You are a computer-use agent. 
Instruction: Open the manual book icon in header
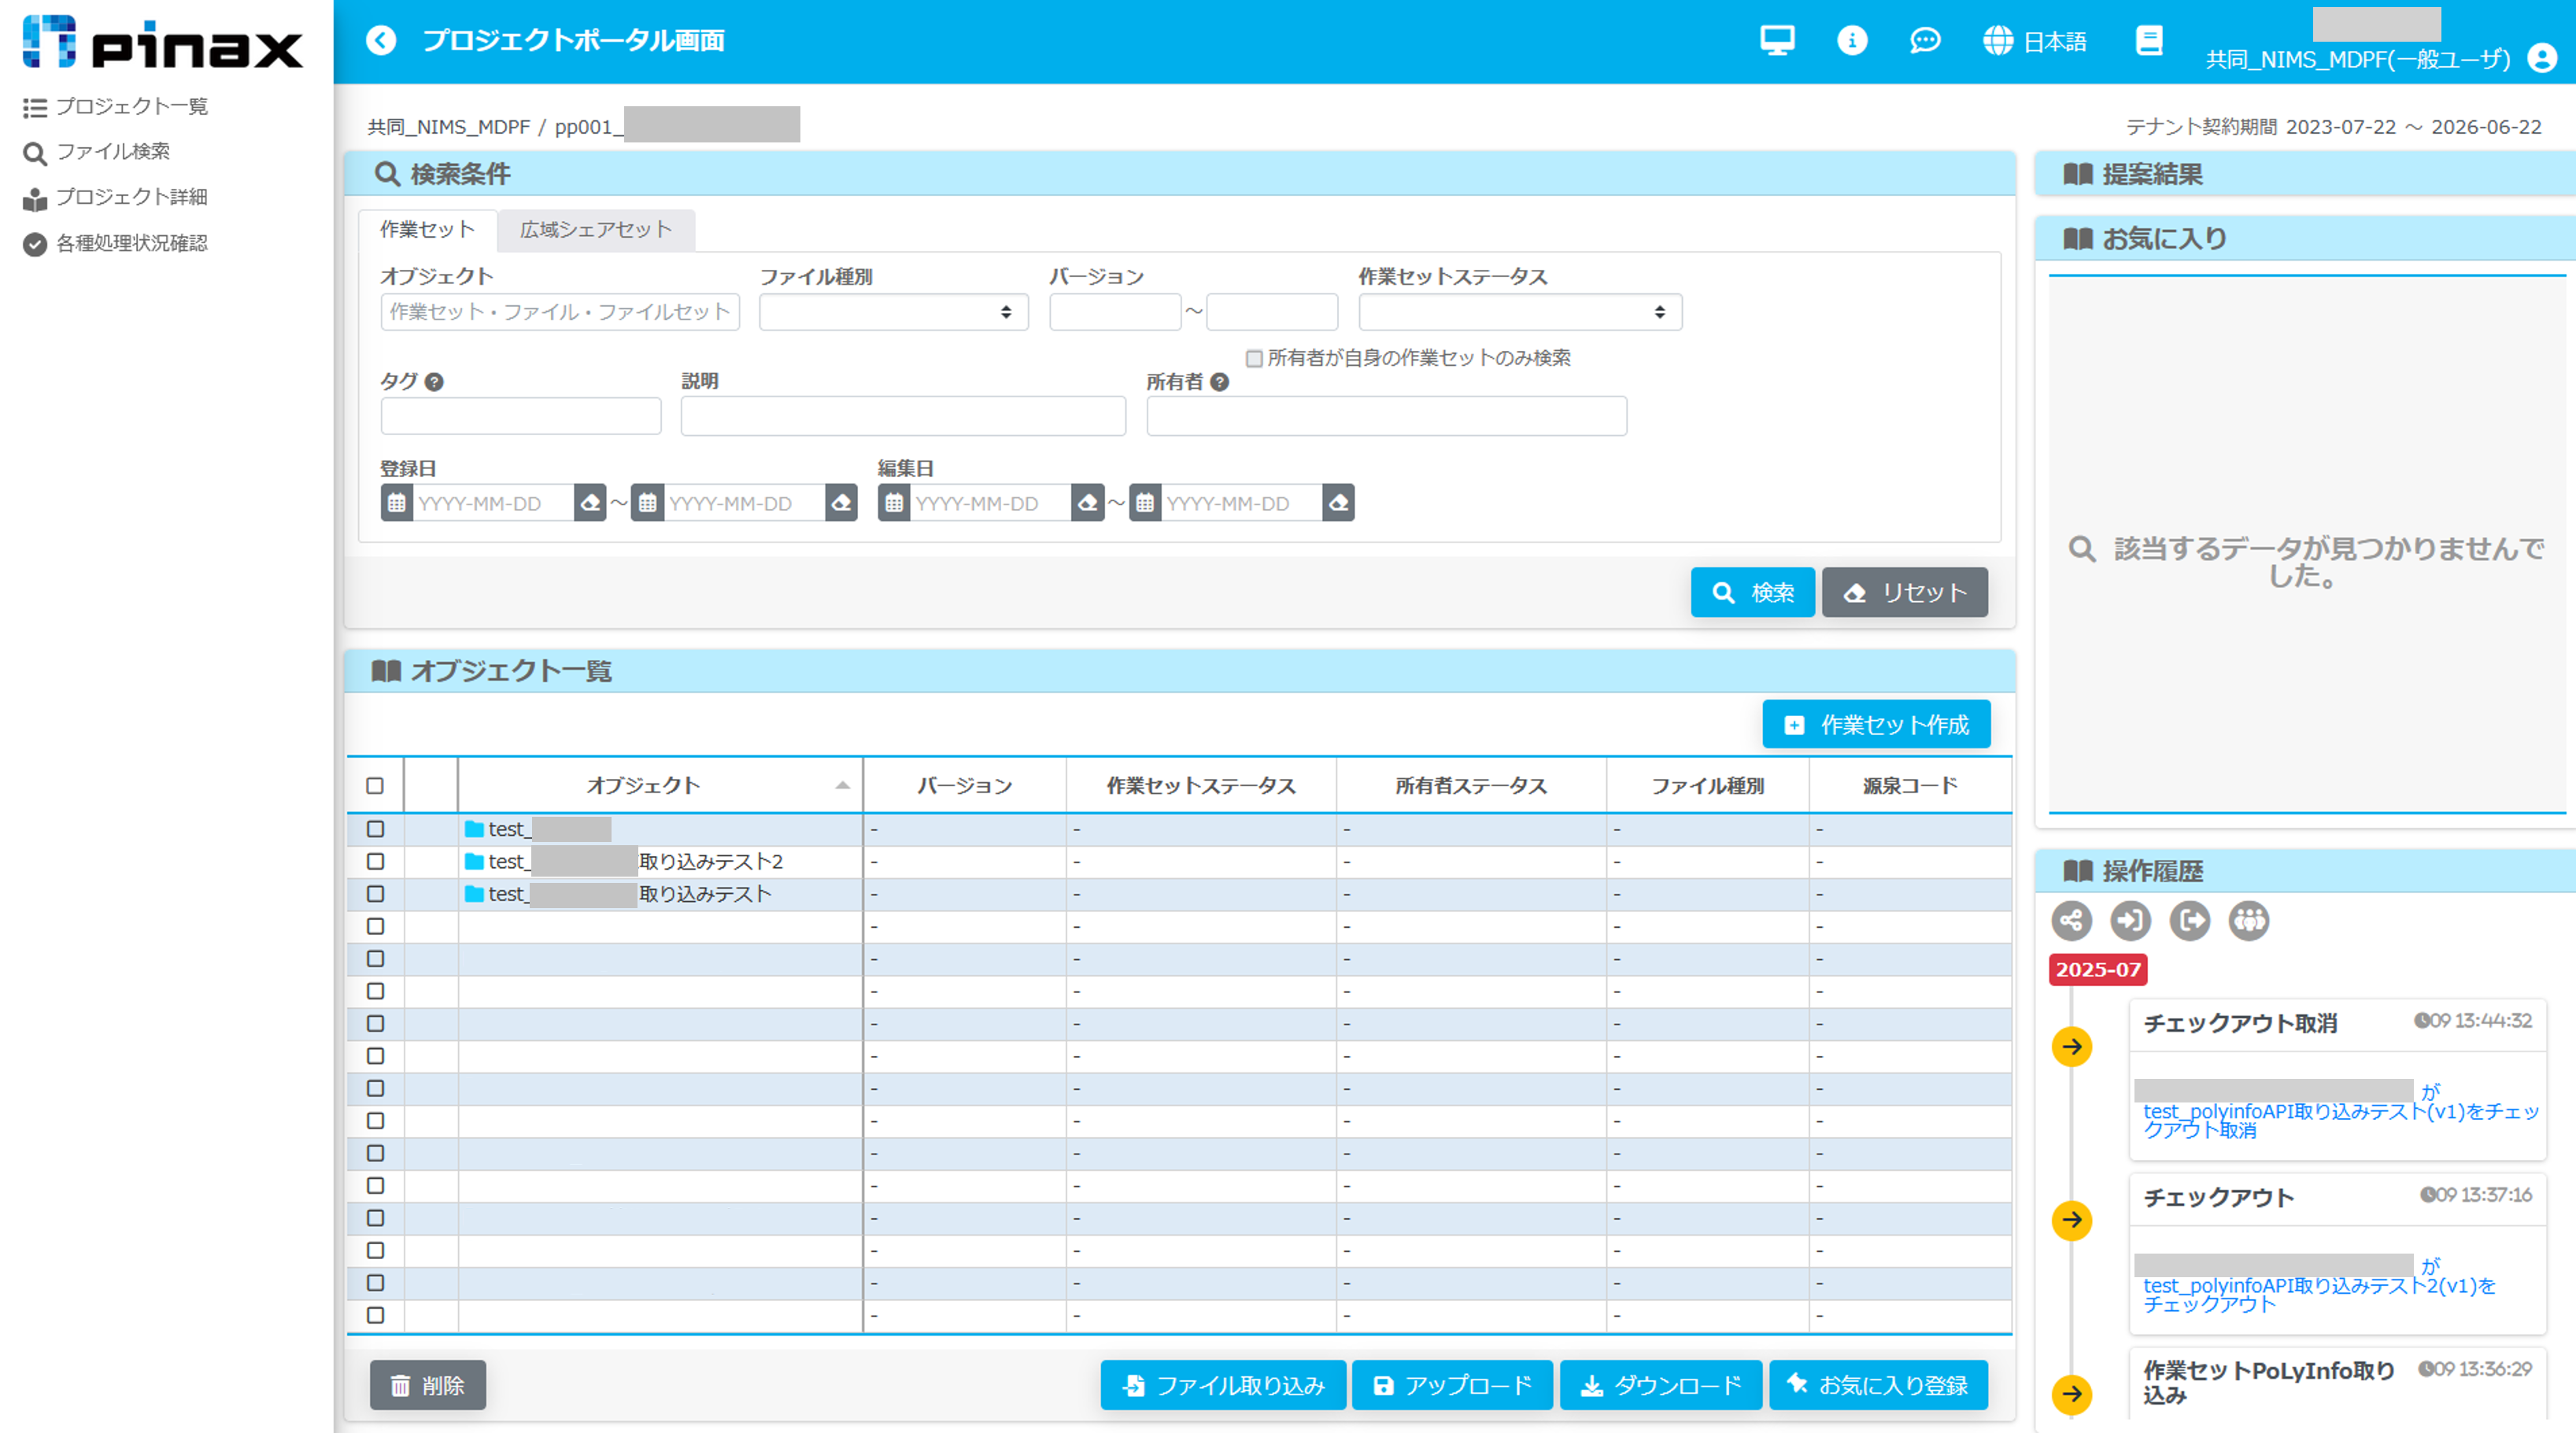click(2148, 40)
